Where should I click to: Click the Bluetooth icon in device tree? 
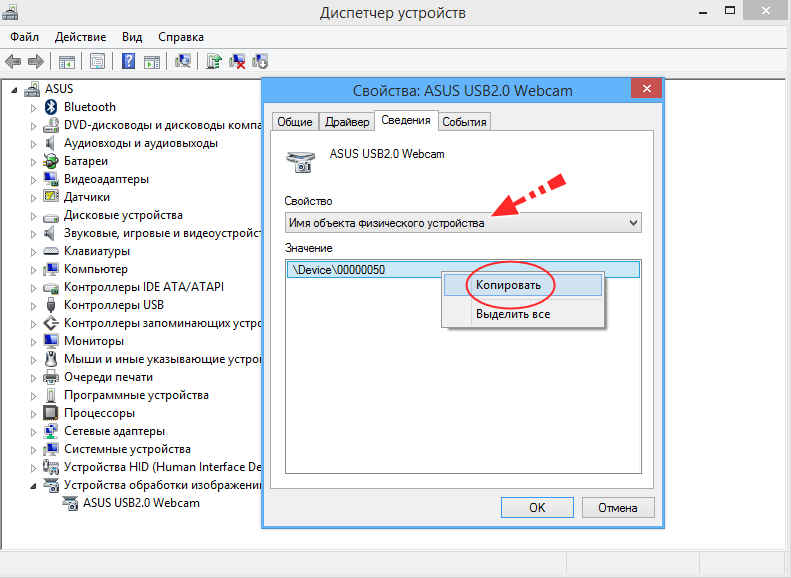52,107
